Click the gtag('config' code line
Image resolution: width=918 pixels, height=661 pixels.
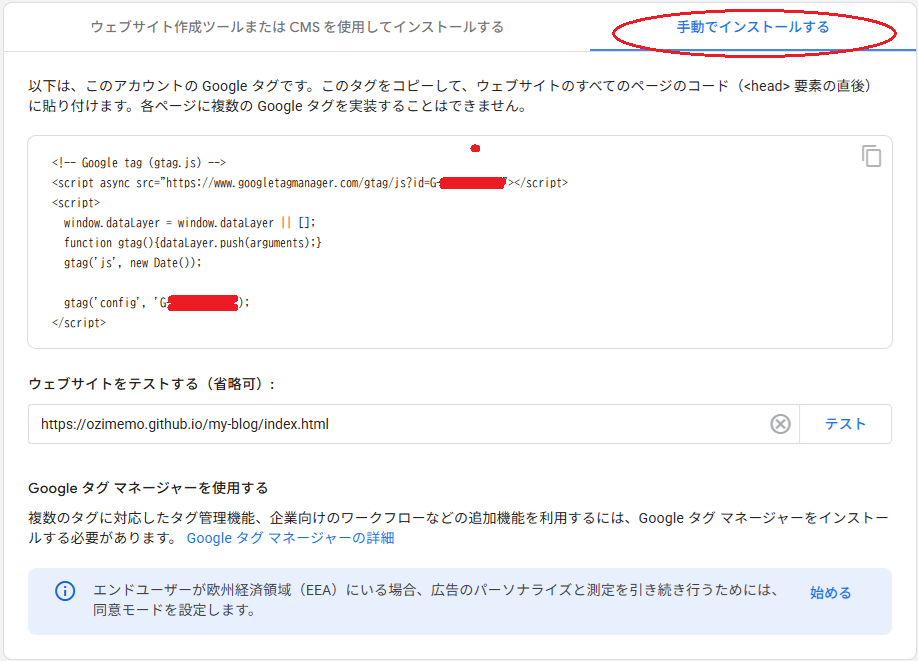(x=156, y=303)
